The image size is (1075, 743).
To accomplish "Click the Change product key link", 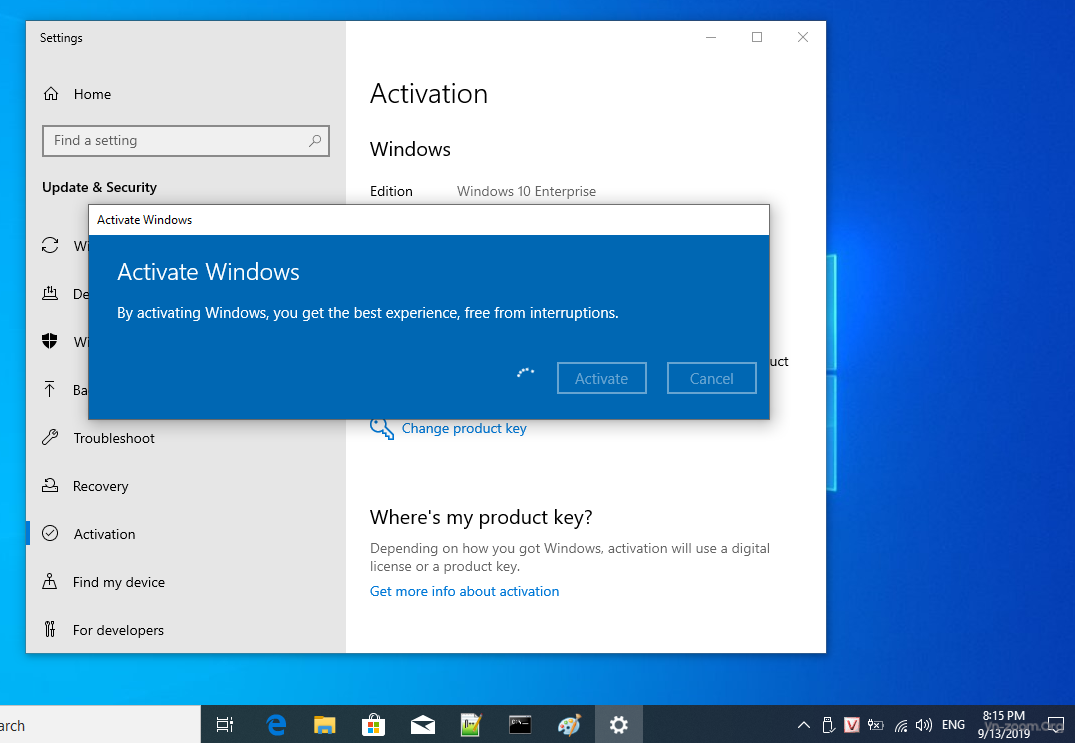I will pyautogui.click(x=464, y=428).
